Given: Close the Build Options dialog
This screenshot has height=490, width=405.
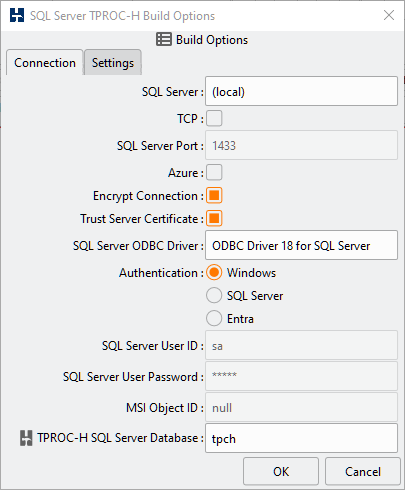Looking at the screenshot, I should point(389,15).
